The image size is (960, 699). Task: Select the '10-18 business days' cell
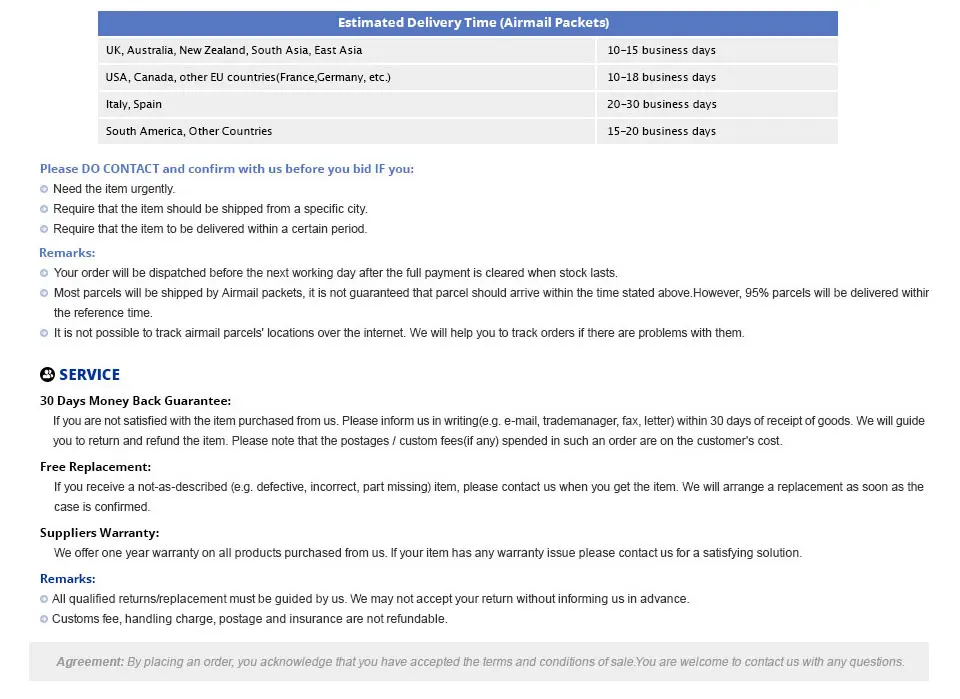(717, 77)
